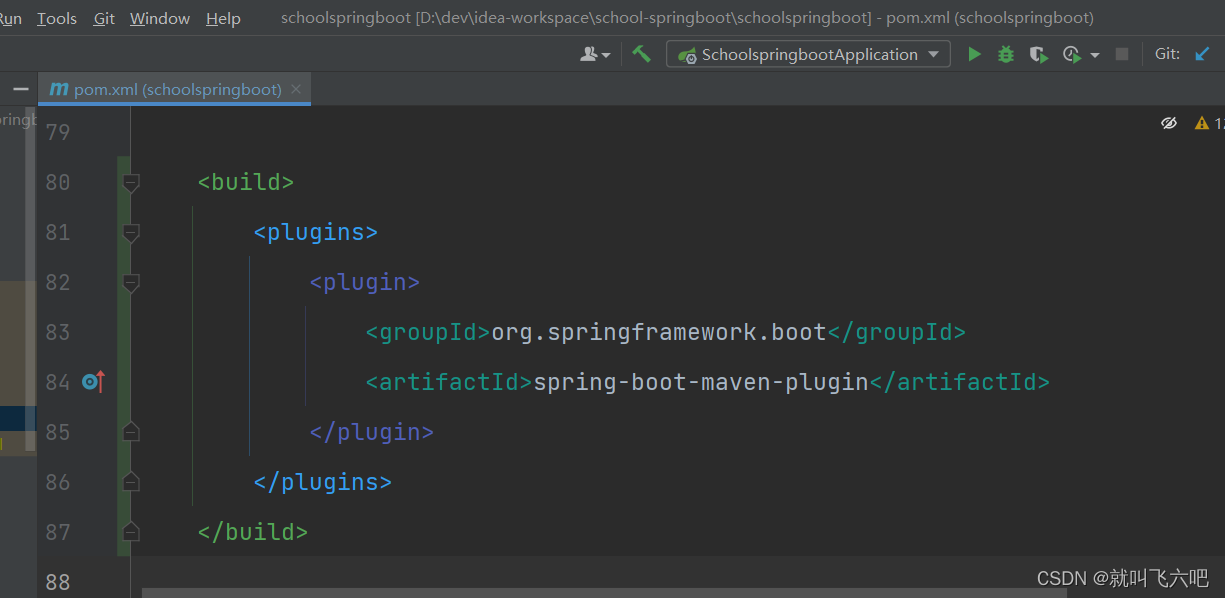The width and height of the screenshot is (1225, 598).
Task: Collapse the plugin element fold arrow on line 82
Action: (130, 282)
